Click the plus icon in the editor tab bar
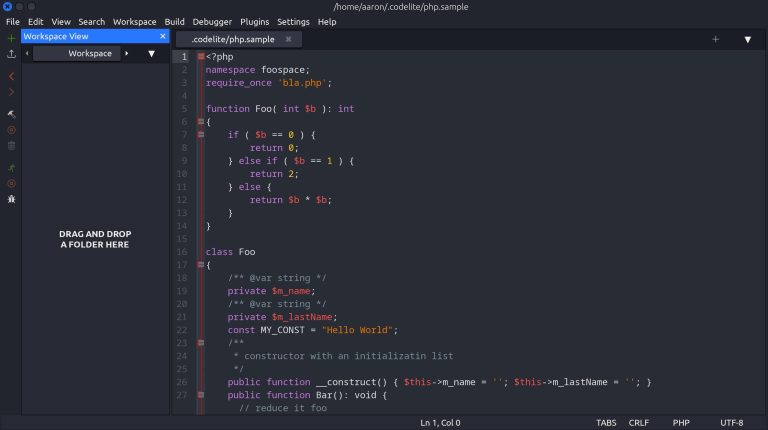Image resolution: width=768 pixels, height=430 pixels. click(x=715, y=39)
